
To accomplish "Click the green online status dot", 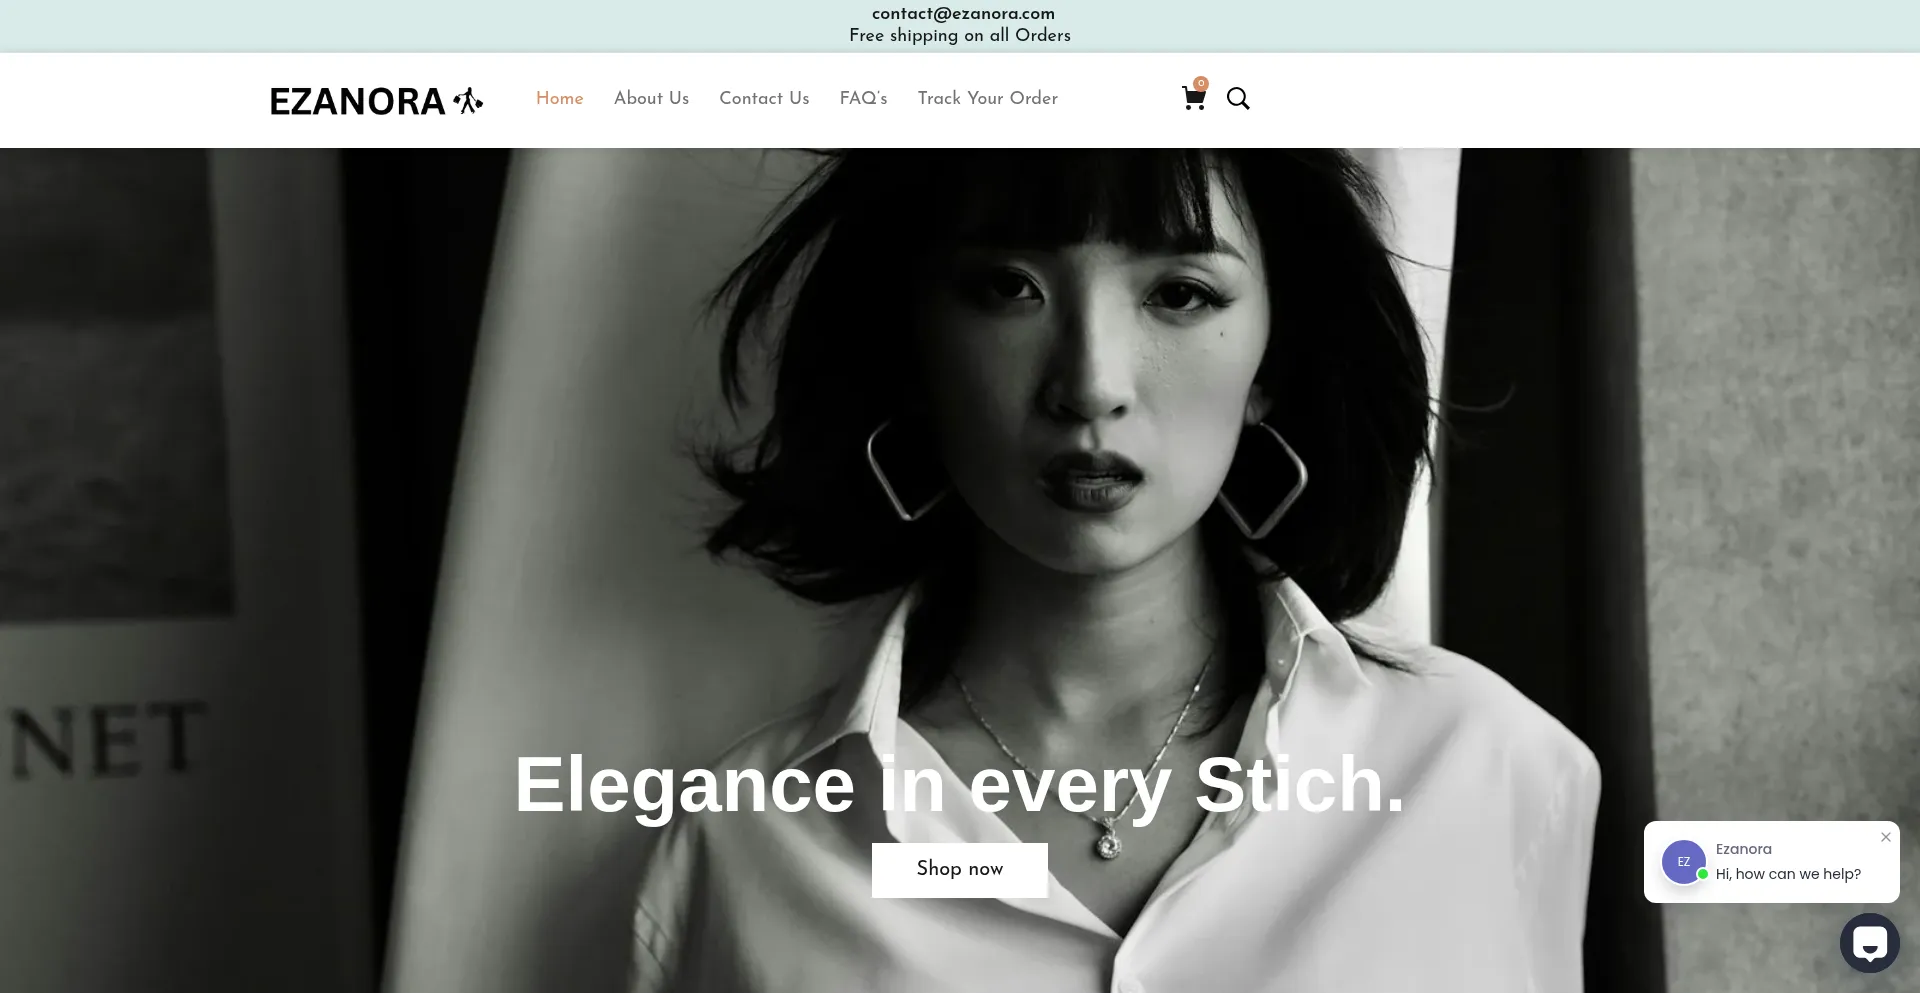I will [1702, 874].
